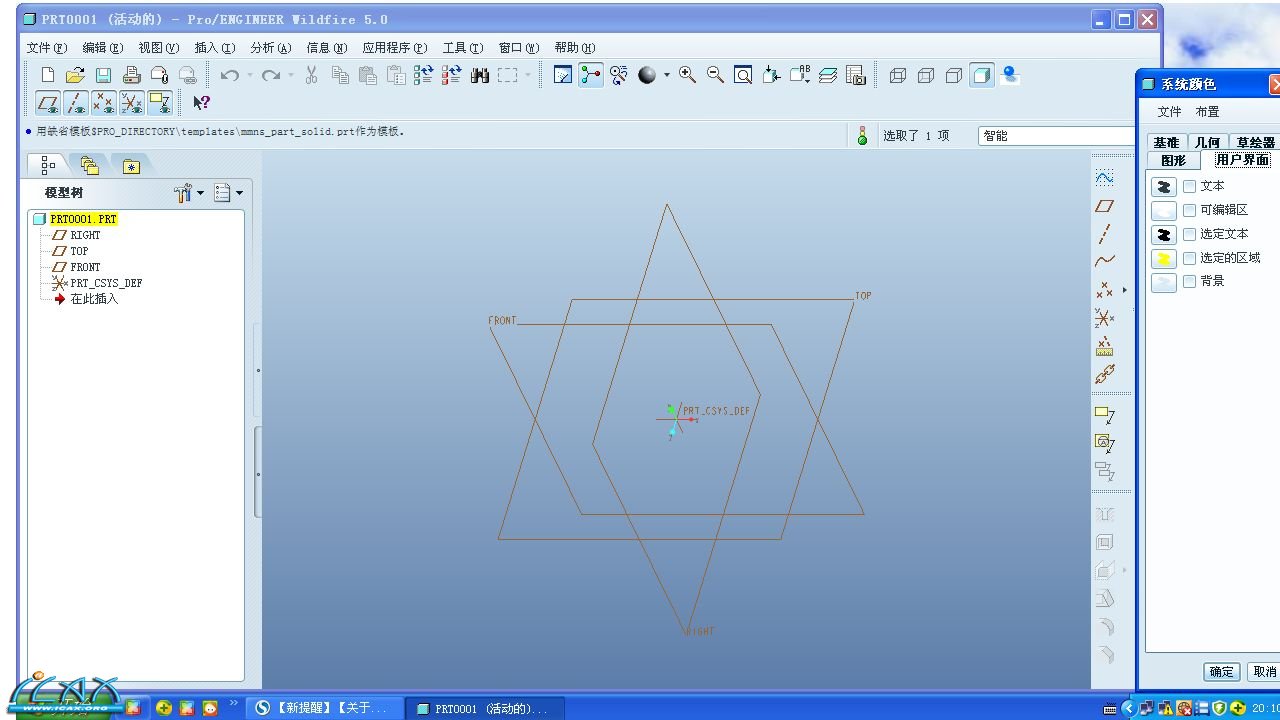This screenshot has height=720, width=1280.
Task: Click the scissors Cut icon
Action: click(311, 75)
